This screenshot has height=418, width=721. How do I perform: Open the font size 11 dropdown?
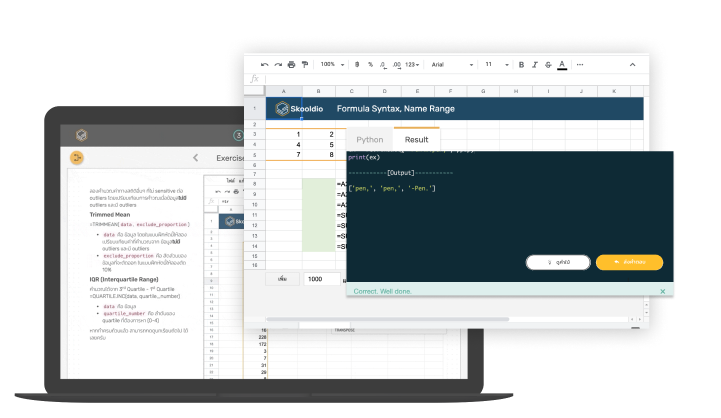click(494, 64)
